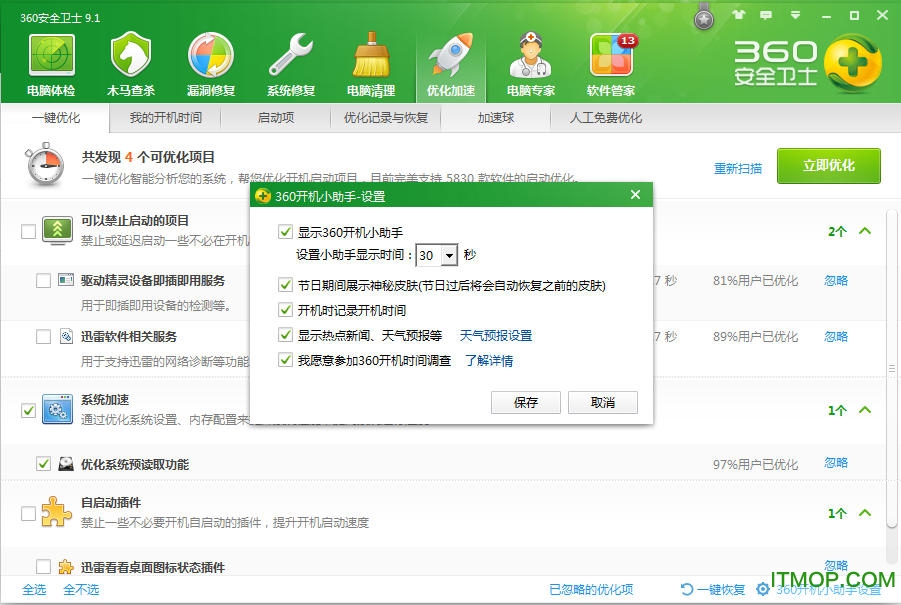Click the 全选 link
Image resolution: width=901 pixels, height=605 pixels.
[x=34, y=589]
